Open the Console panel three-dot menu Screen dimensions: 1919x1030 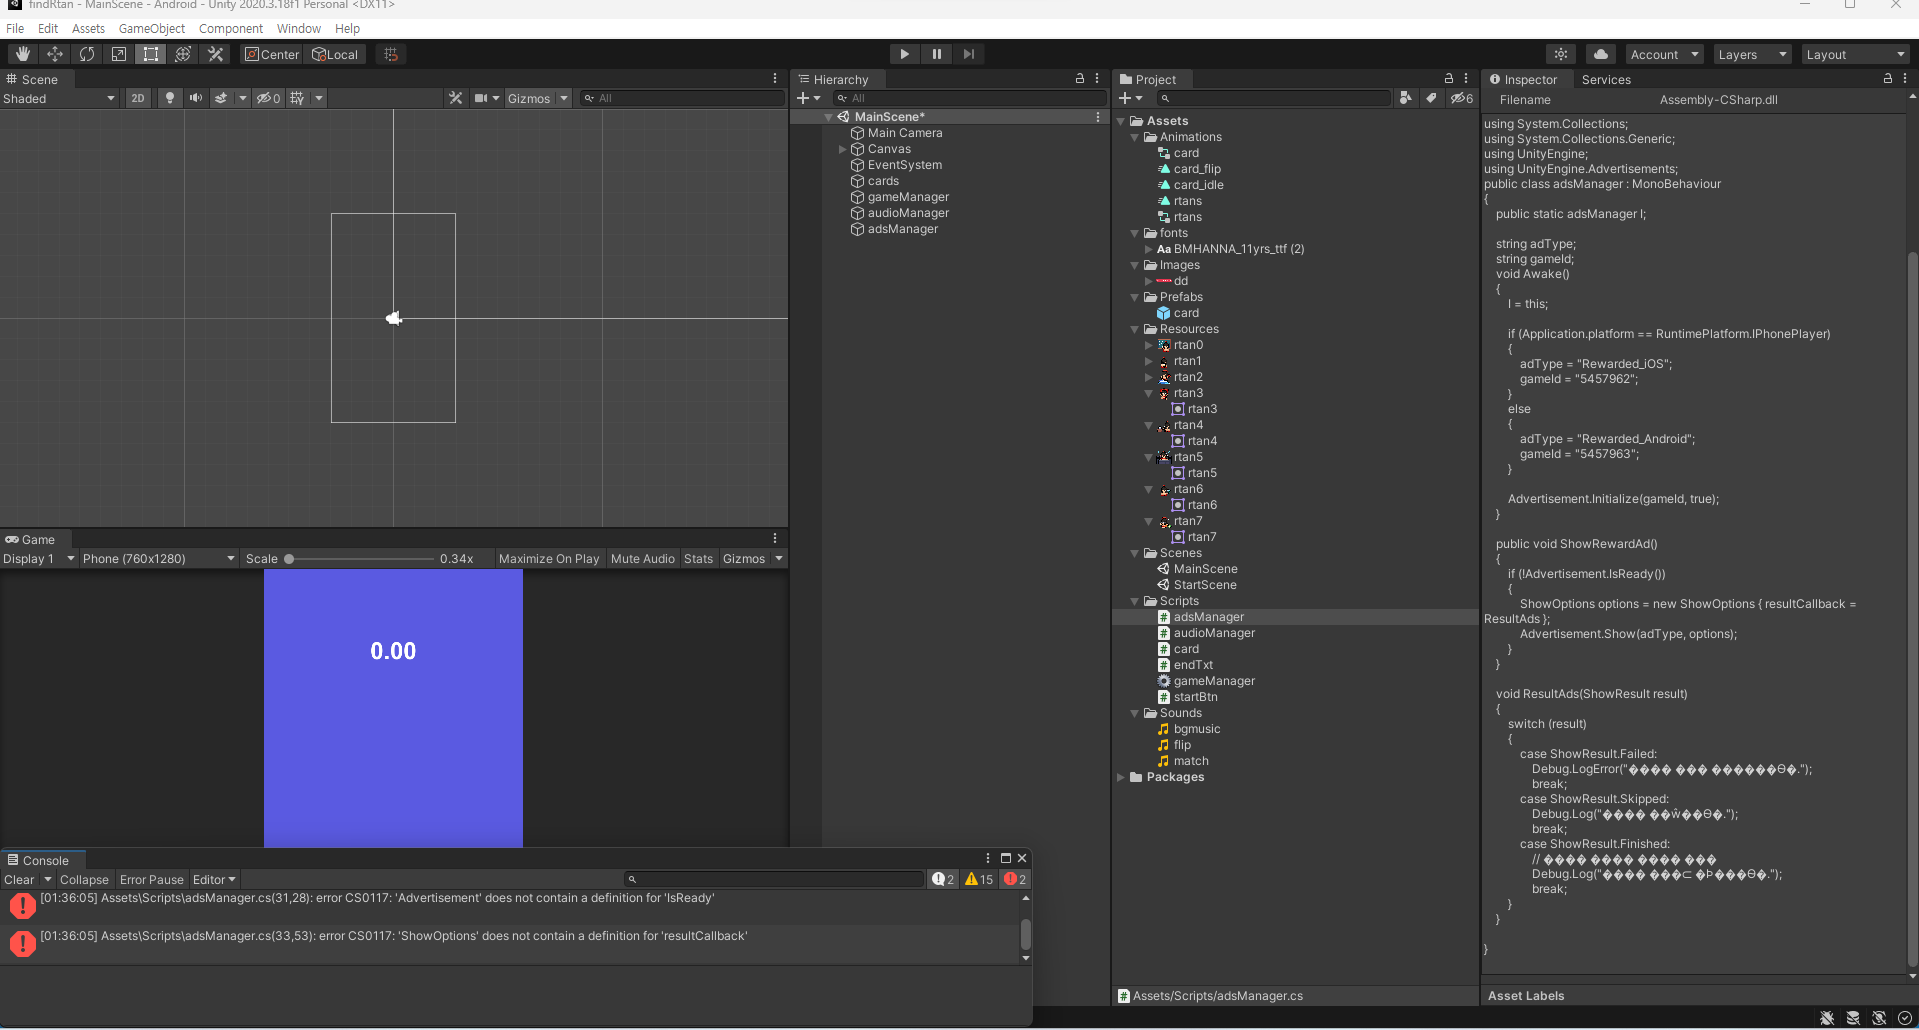tap(988, 858)
